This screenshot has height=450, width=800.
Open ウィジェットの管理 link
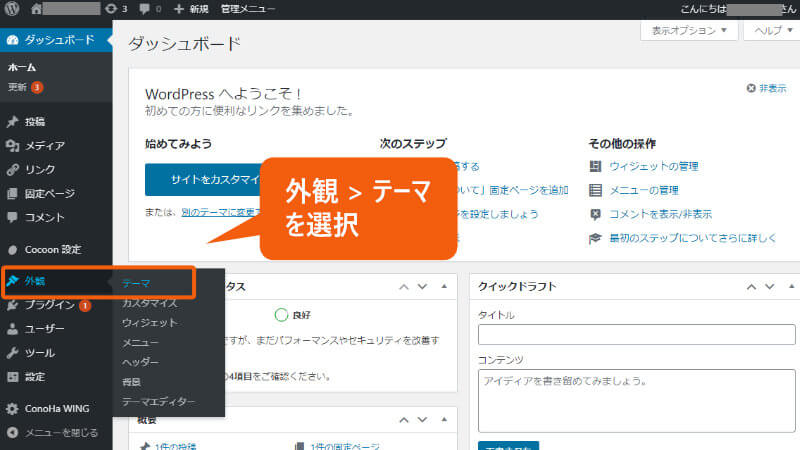pos(654,166)
